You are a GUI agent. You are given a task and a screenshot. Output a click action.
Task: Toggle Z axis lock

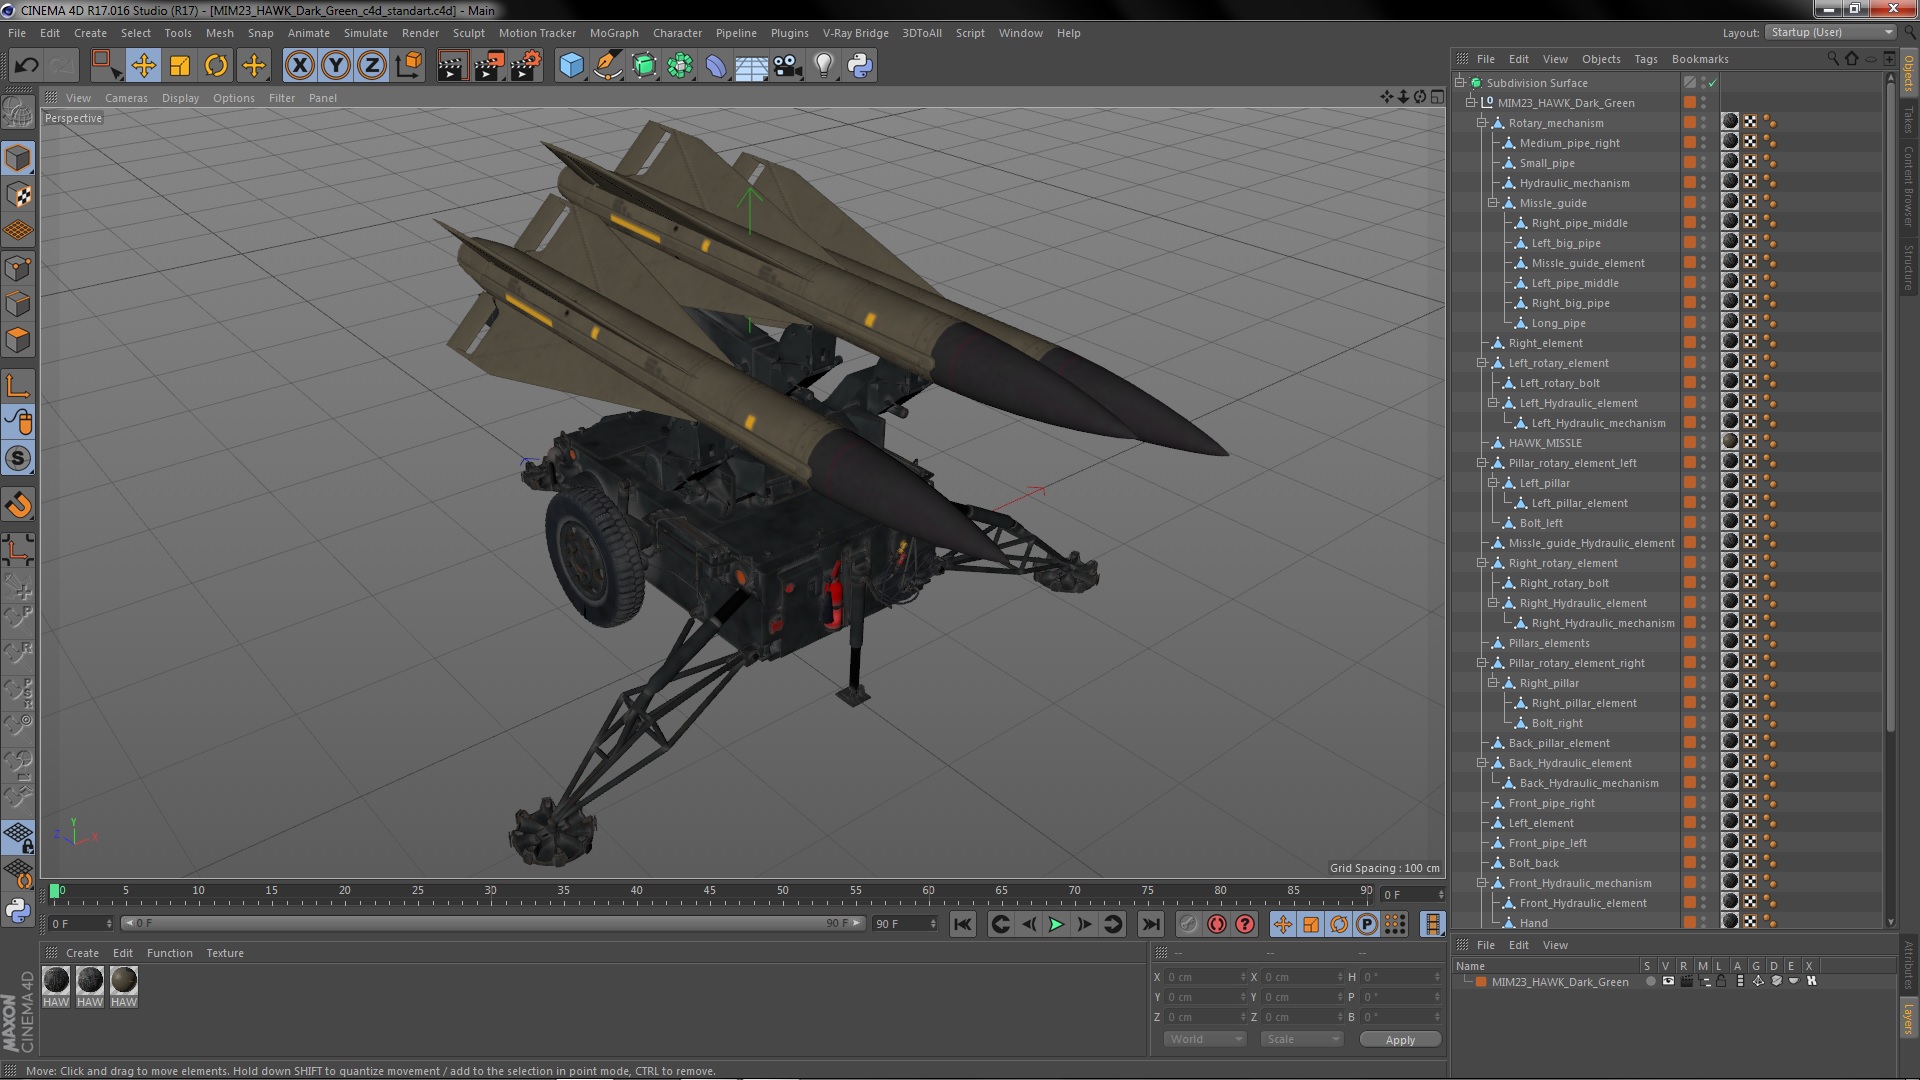[x=372, y=66]
